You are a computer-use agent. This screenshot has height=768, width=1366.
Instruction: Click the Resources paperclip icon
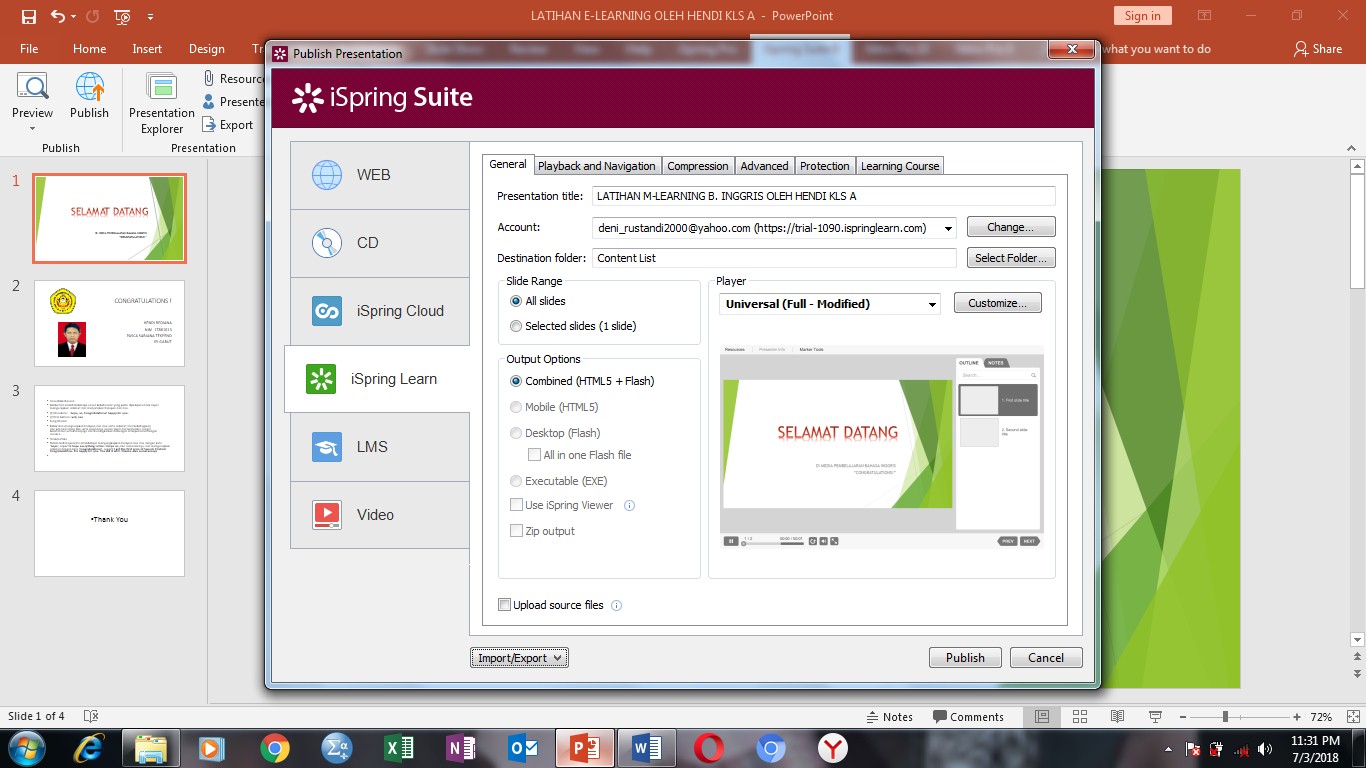[209, 78]
